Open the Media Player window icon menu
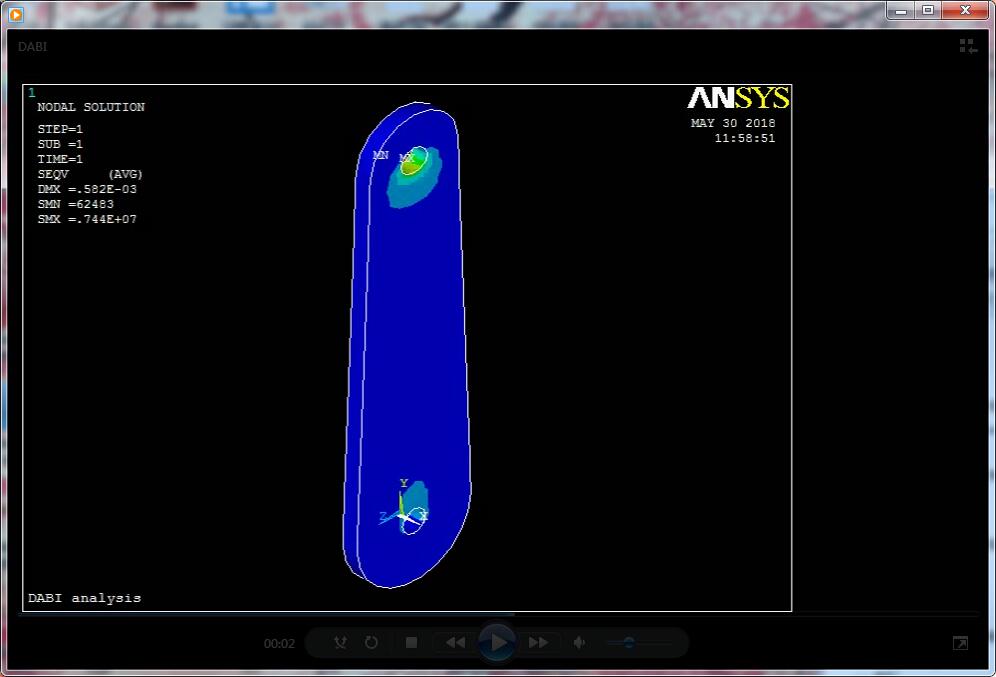996x677 pixels. [x=16, y=14]
